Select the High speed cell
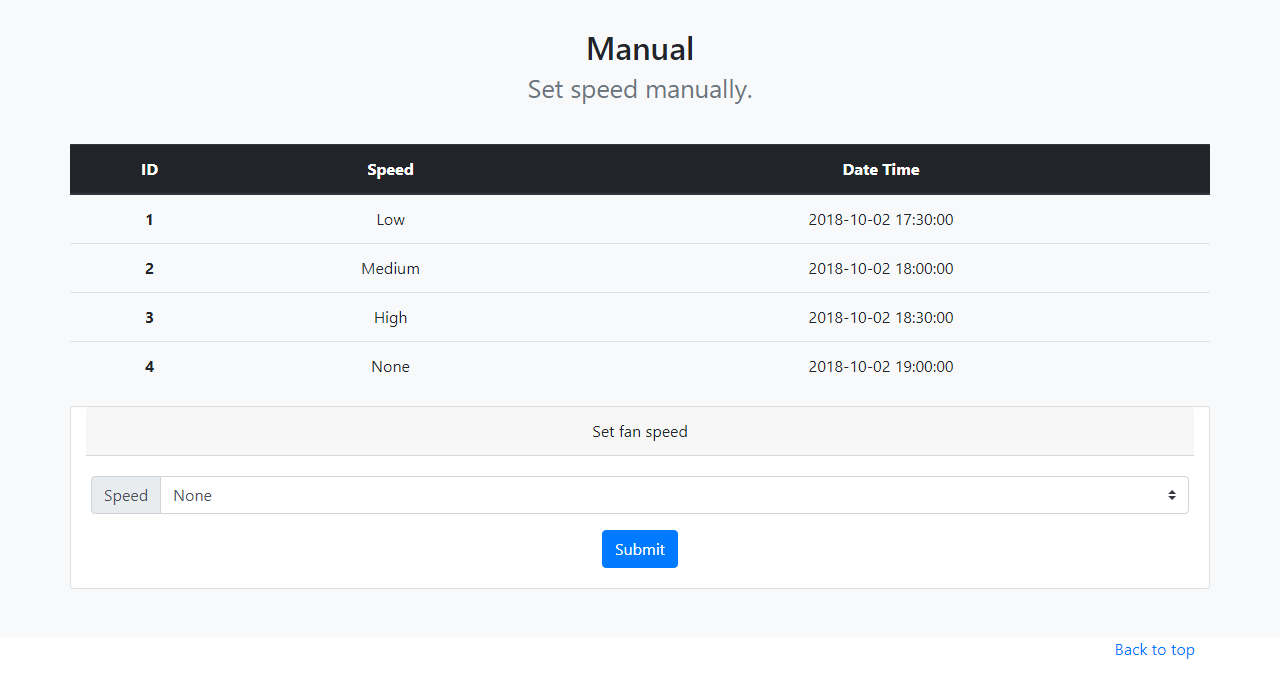This screenshot has width=1280, height=677. click(390, 317)
